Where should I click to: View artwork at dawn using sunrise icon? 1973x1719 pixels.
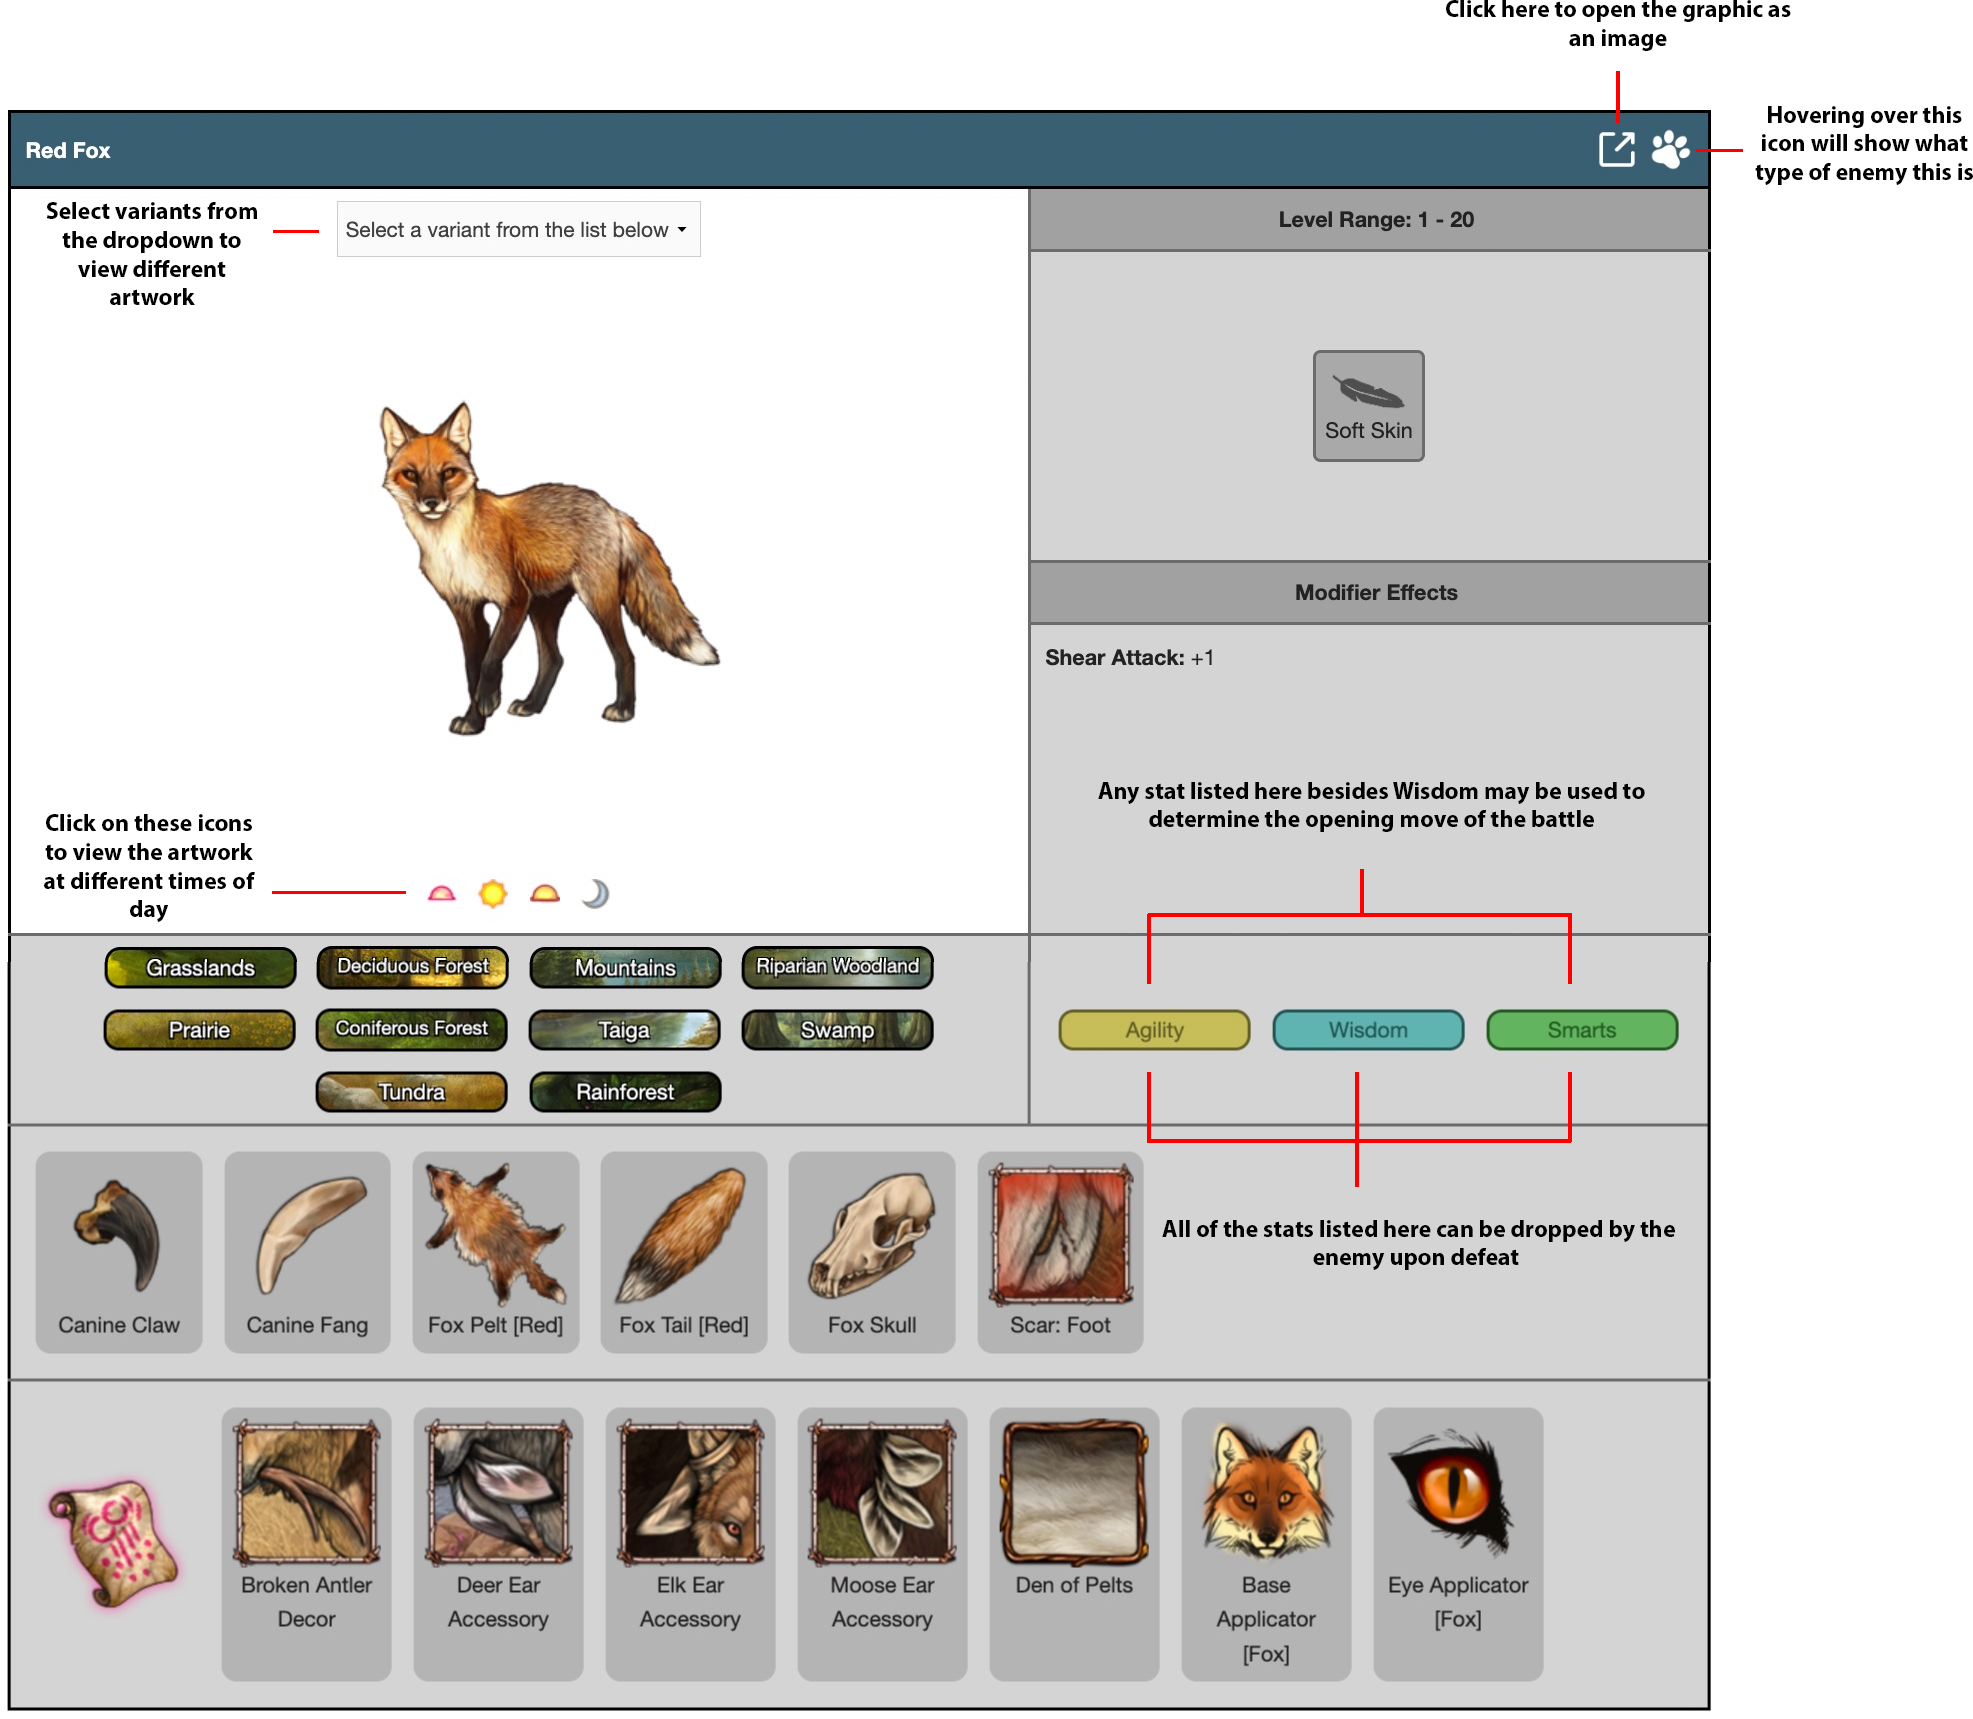click(x=441, y=893)
